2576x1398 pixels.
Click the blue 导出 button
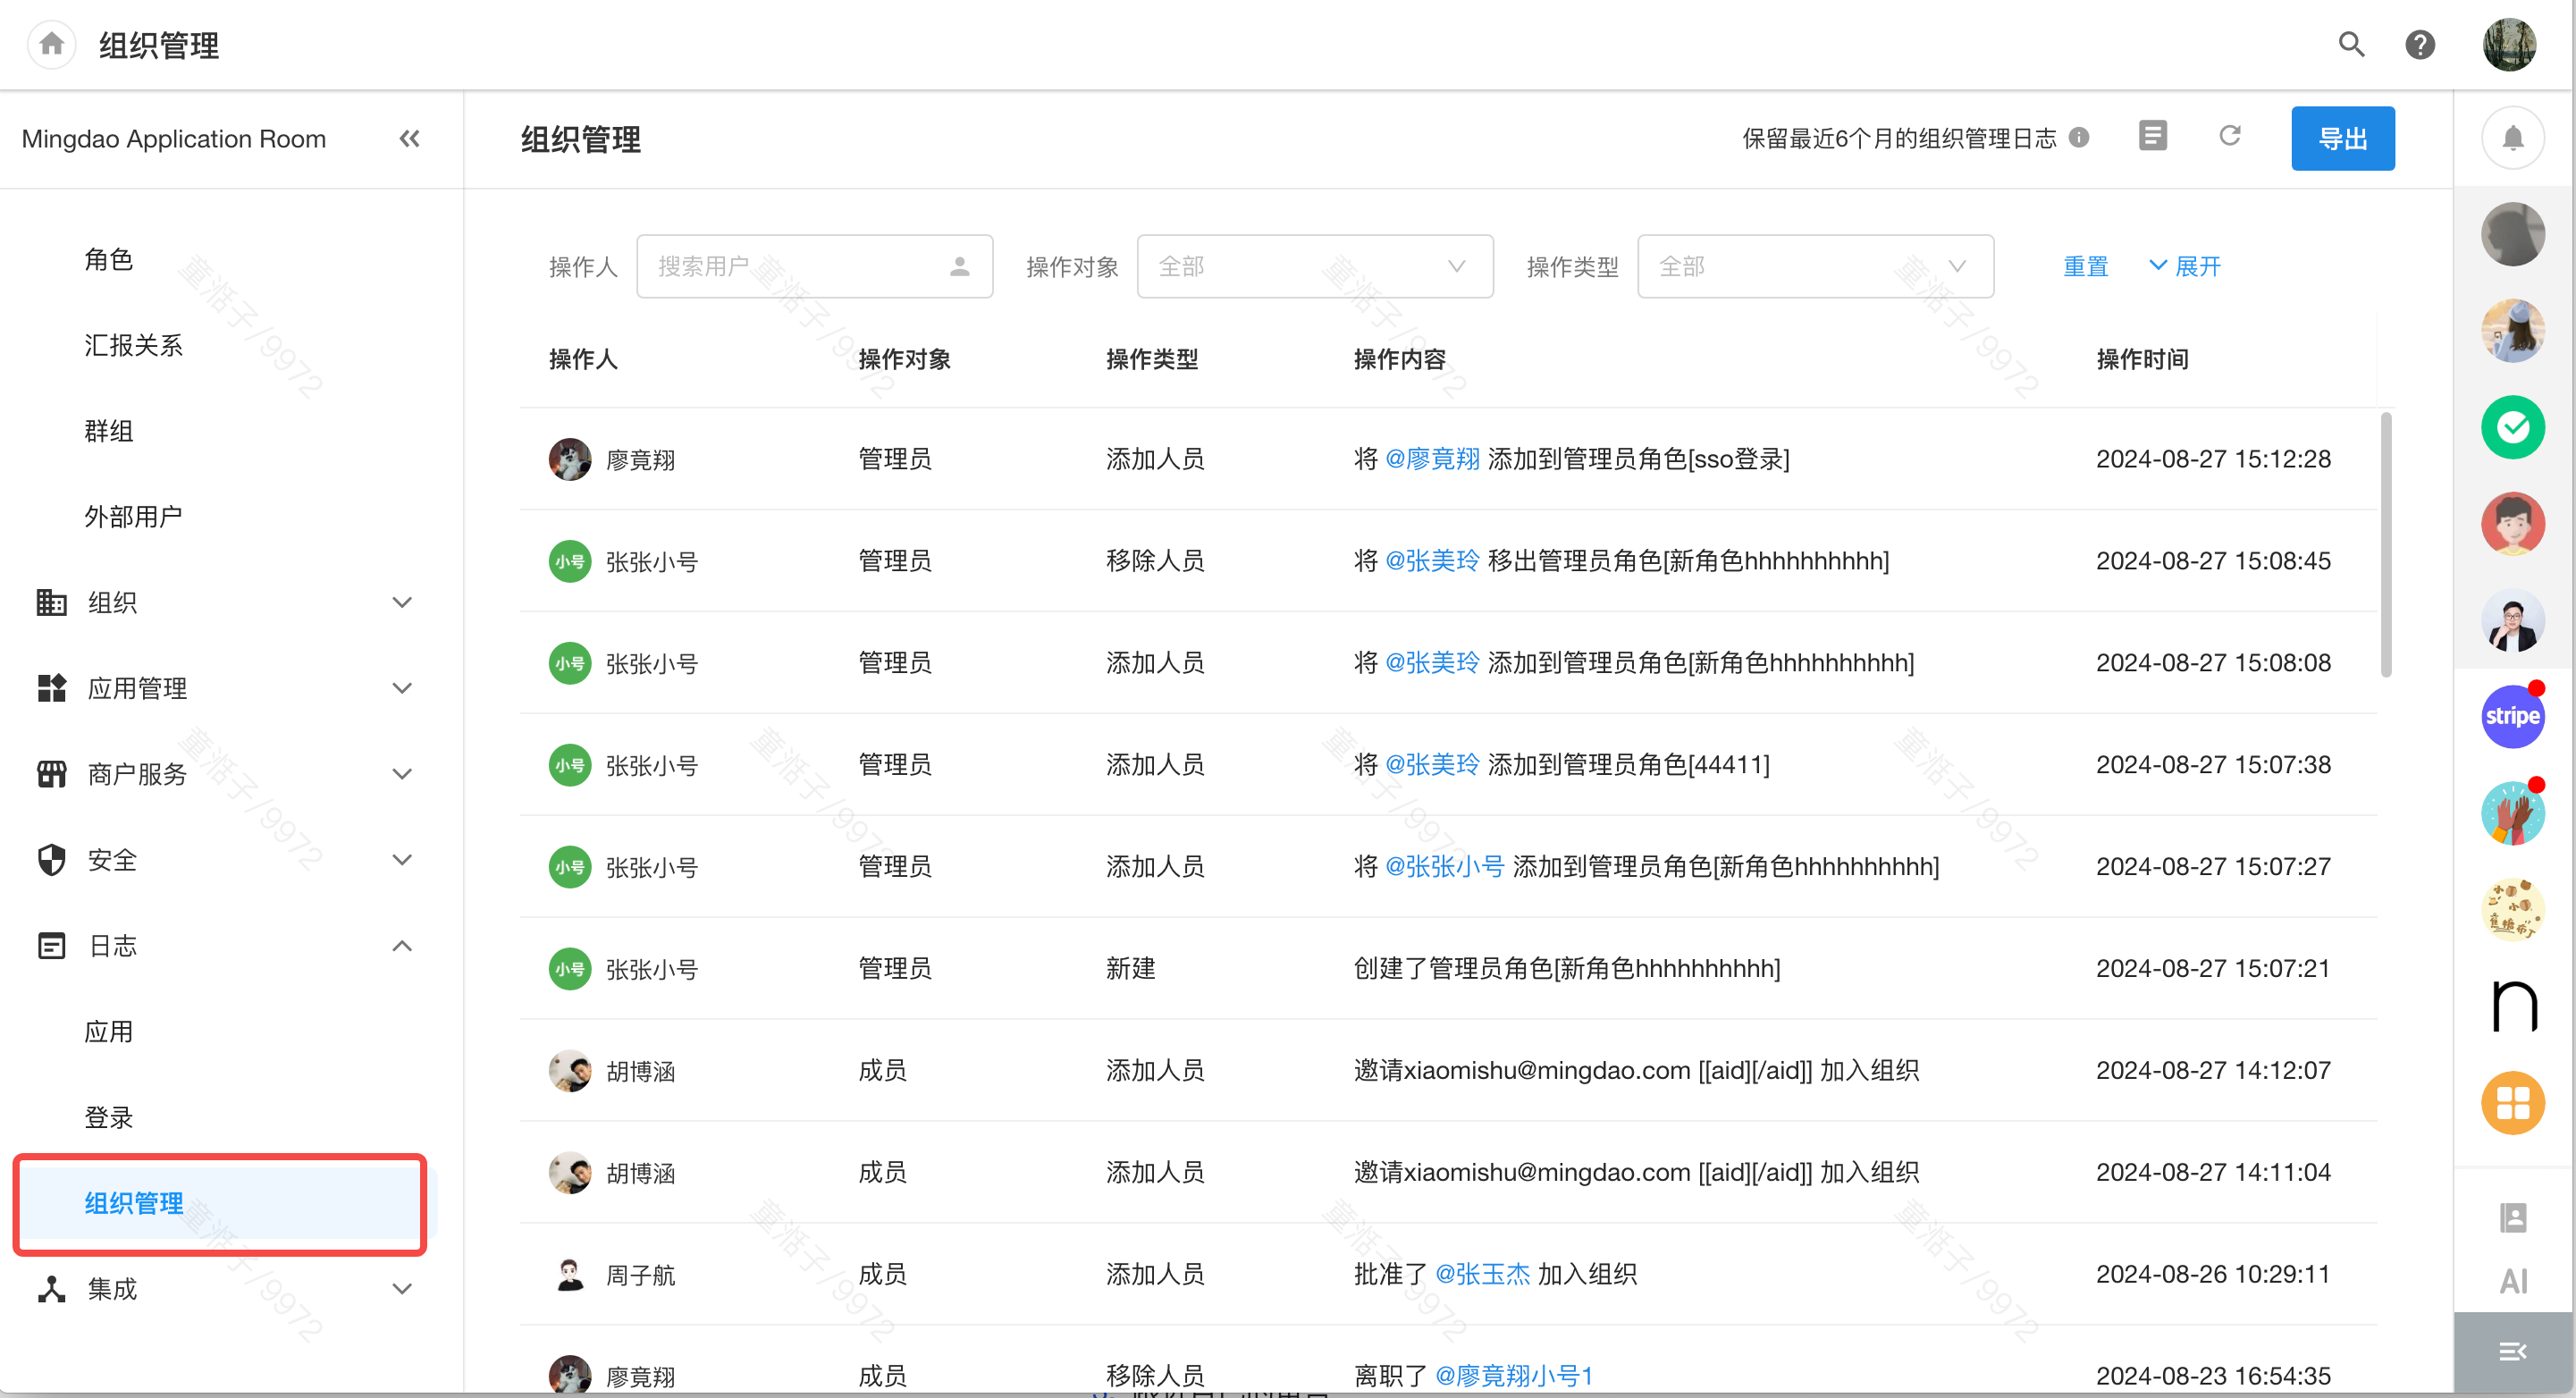[x=2342, y=138]
